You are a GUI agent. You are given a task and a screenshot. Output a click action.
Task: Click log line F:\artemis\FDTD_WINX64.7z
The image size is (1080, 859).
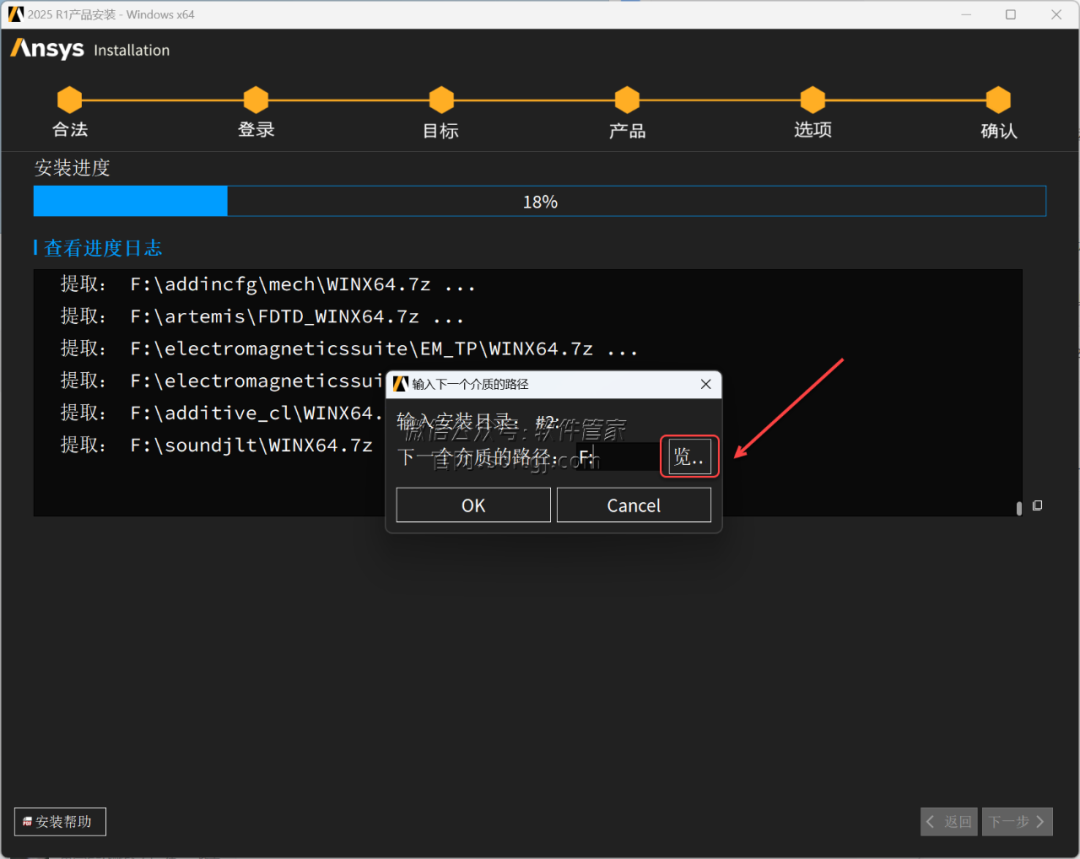[x=262, y=316]
